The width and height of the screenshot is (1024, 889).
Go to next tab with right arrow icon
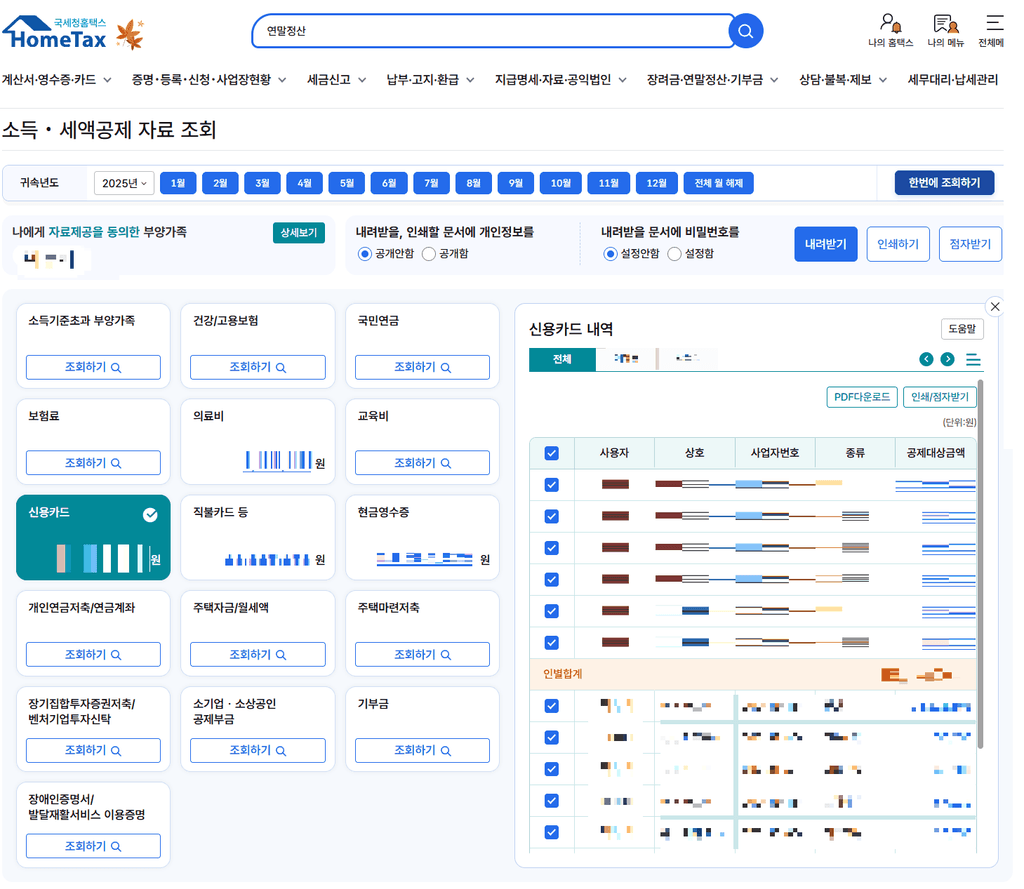pyautogui.click(x=947, y=359)
